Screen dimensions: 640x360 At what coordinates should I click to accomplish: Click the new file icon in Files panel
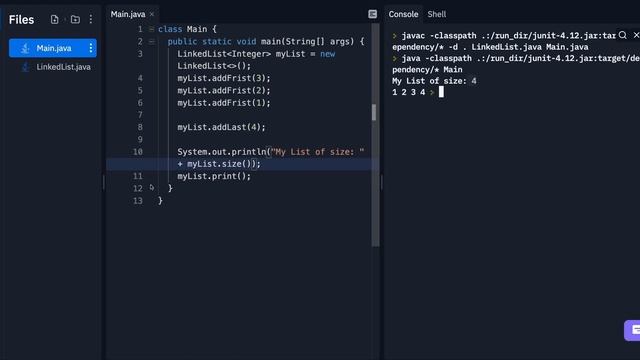pos(54,19)
